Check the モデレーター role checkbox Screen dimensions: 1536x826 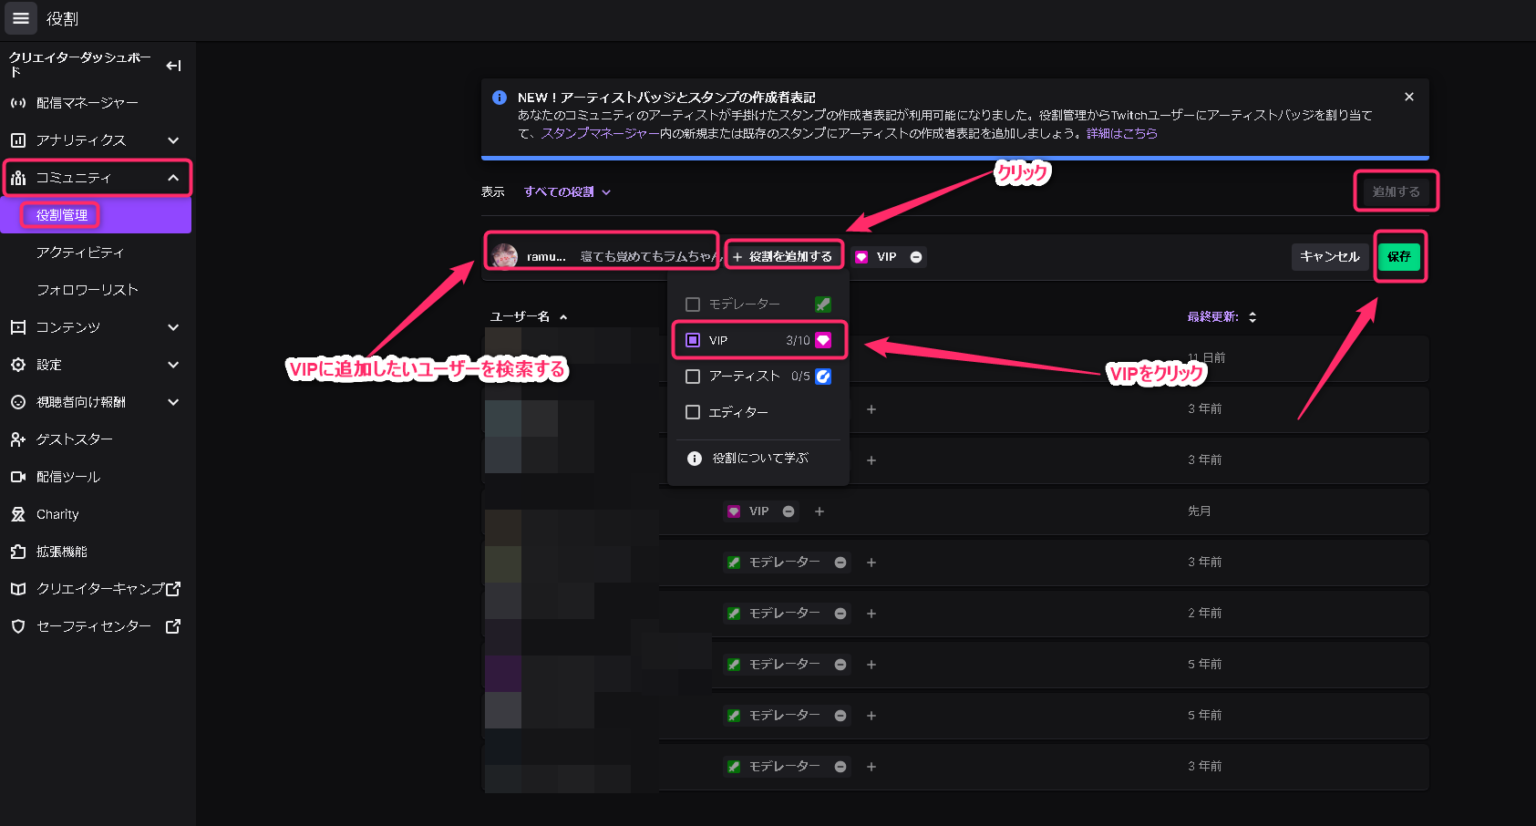click(x=691, y=303)
